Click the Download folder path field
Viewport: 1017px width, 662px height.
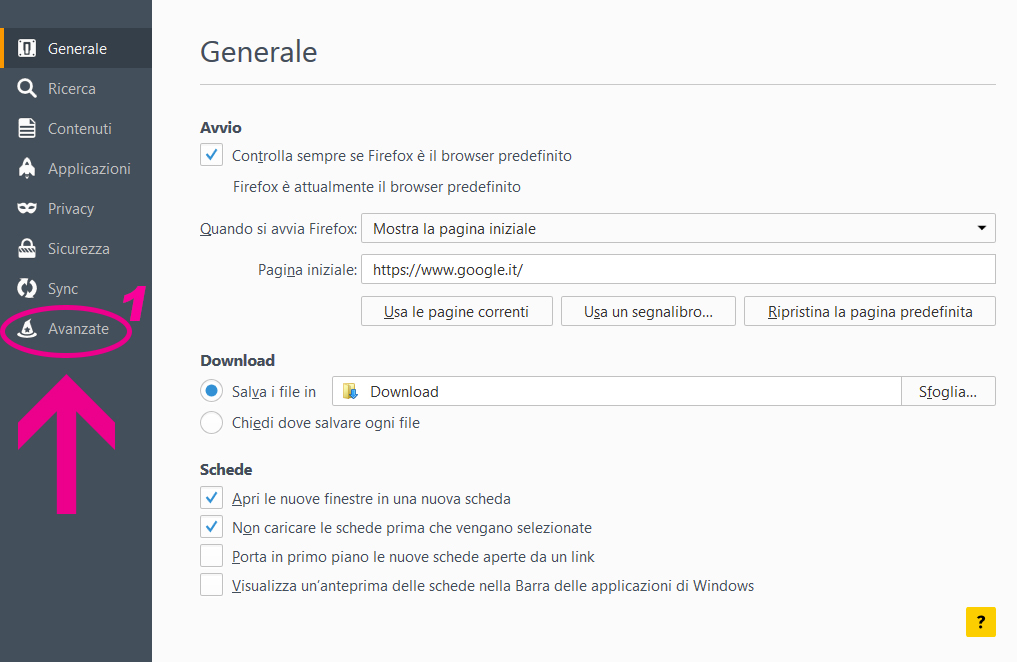pyautogui.click(x=617, y=391)
